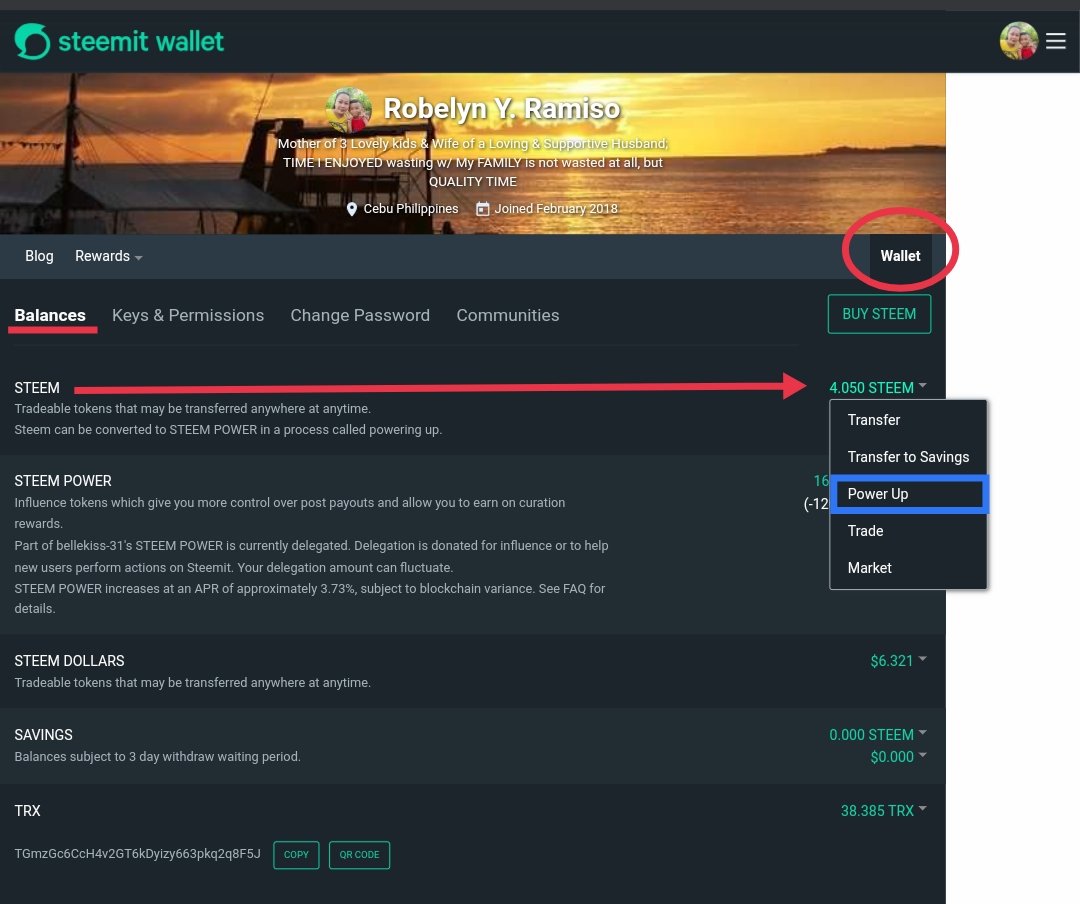Click the Robelyn Y. Ramiso profile name
Viewport: 1080px width, 904px height.
pyautogui.click(x=502, y=109)
